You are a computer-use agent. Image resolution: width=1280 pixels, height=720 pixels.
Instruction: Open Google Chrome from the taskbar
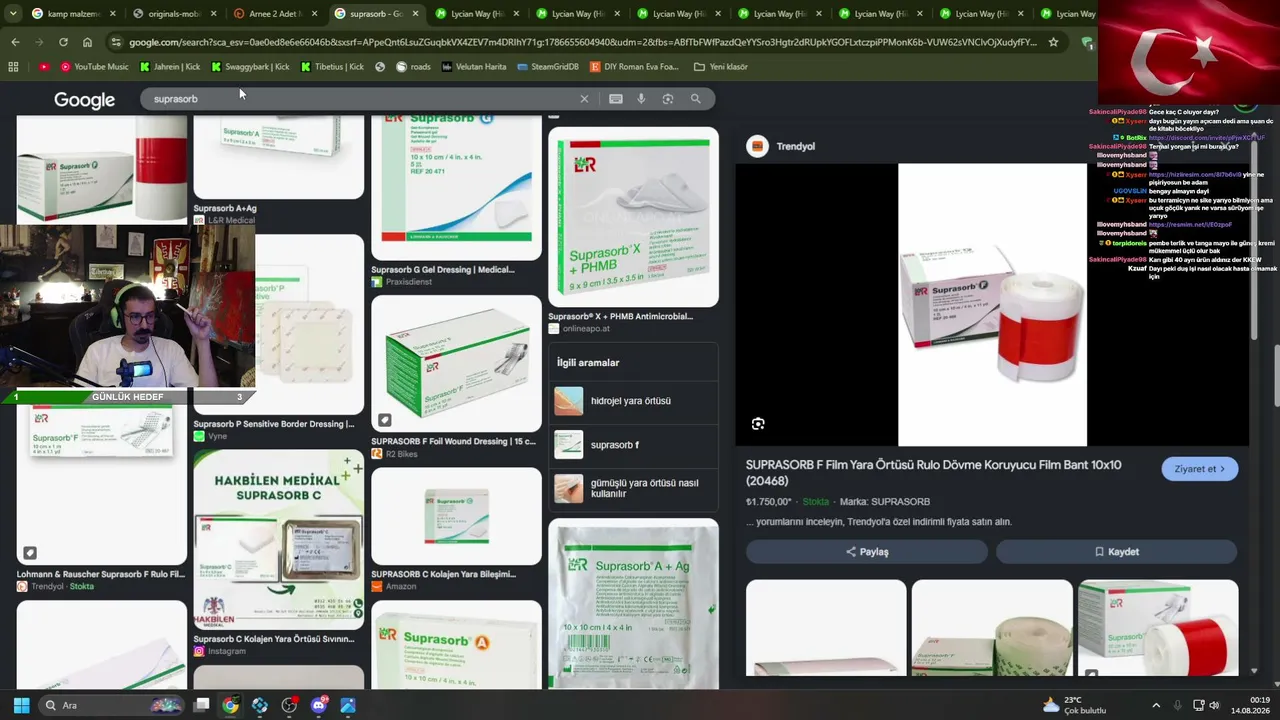(230, 705)
